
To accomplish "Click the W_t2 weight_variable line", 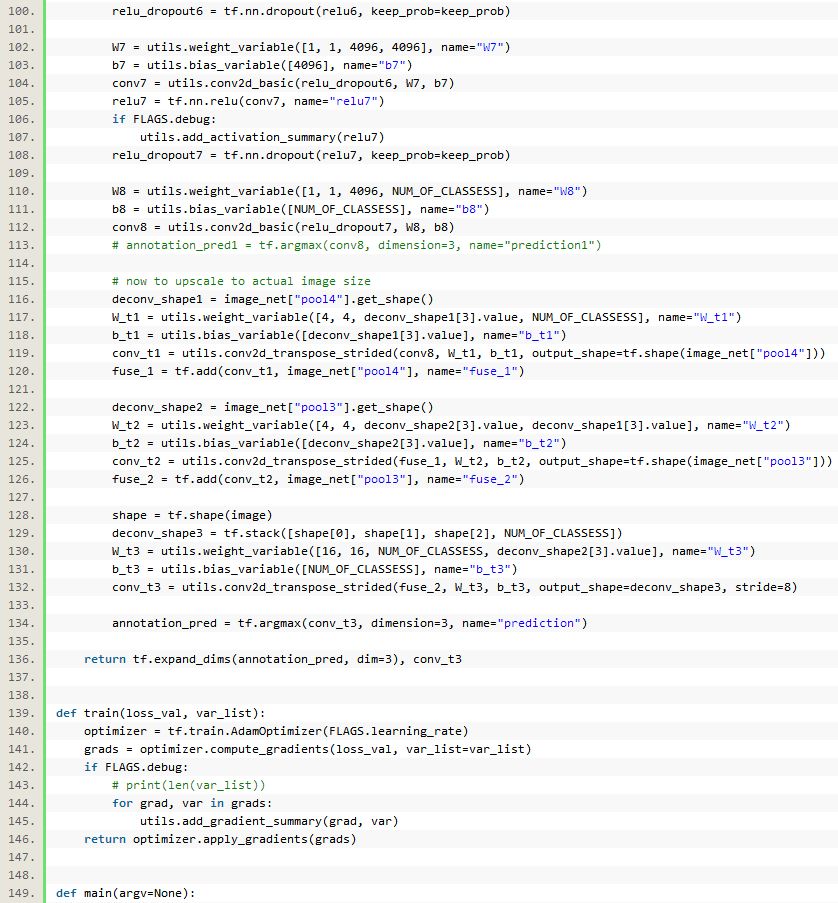I will point(451,425).
